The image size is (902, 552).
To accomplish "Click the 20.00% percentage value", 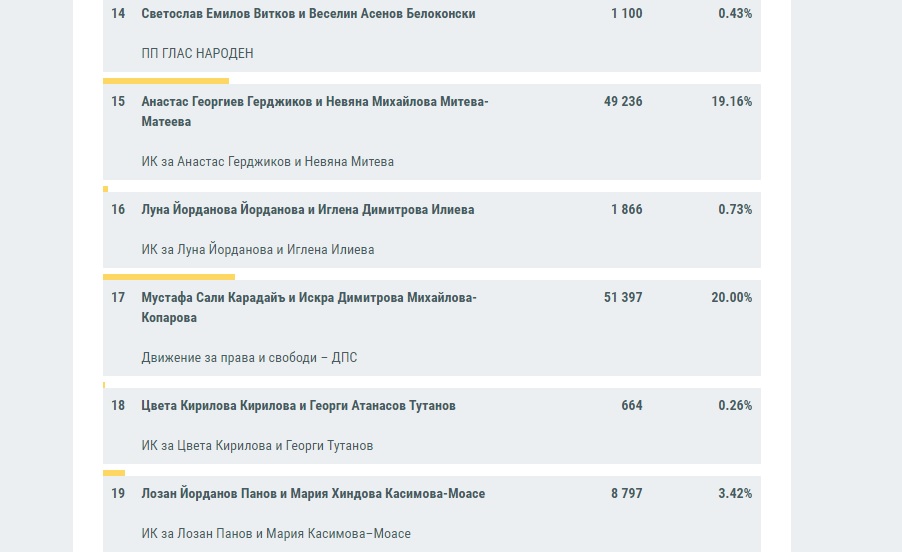I will [731, 297].
